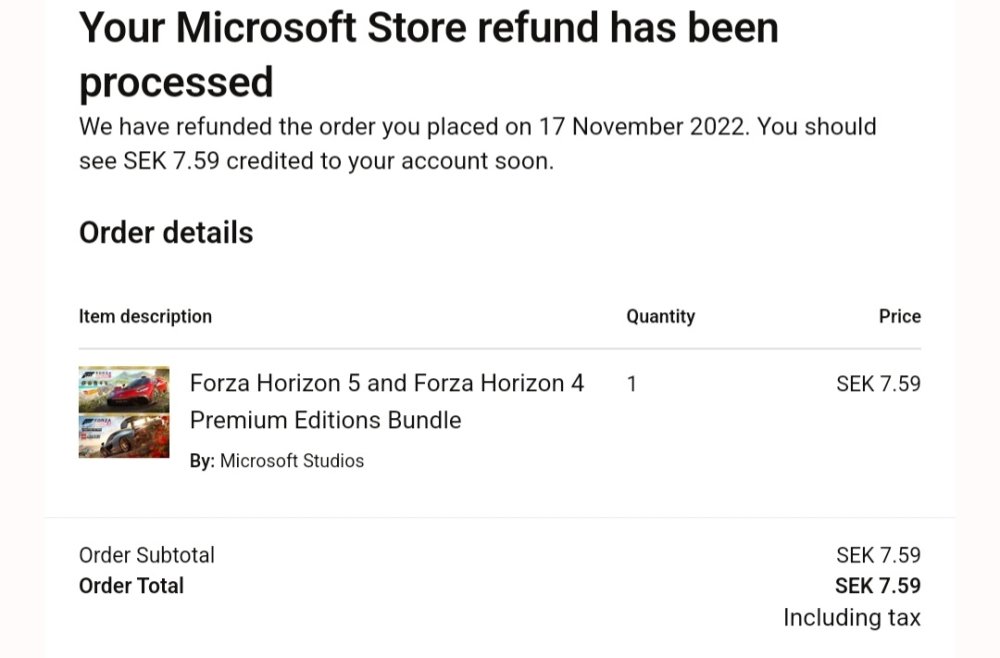
Task: Click the bold Order Total label
Action: (131, 585)
